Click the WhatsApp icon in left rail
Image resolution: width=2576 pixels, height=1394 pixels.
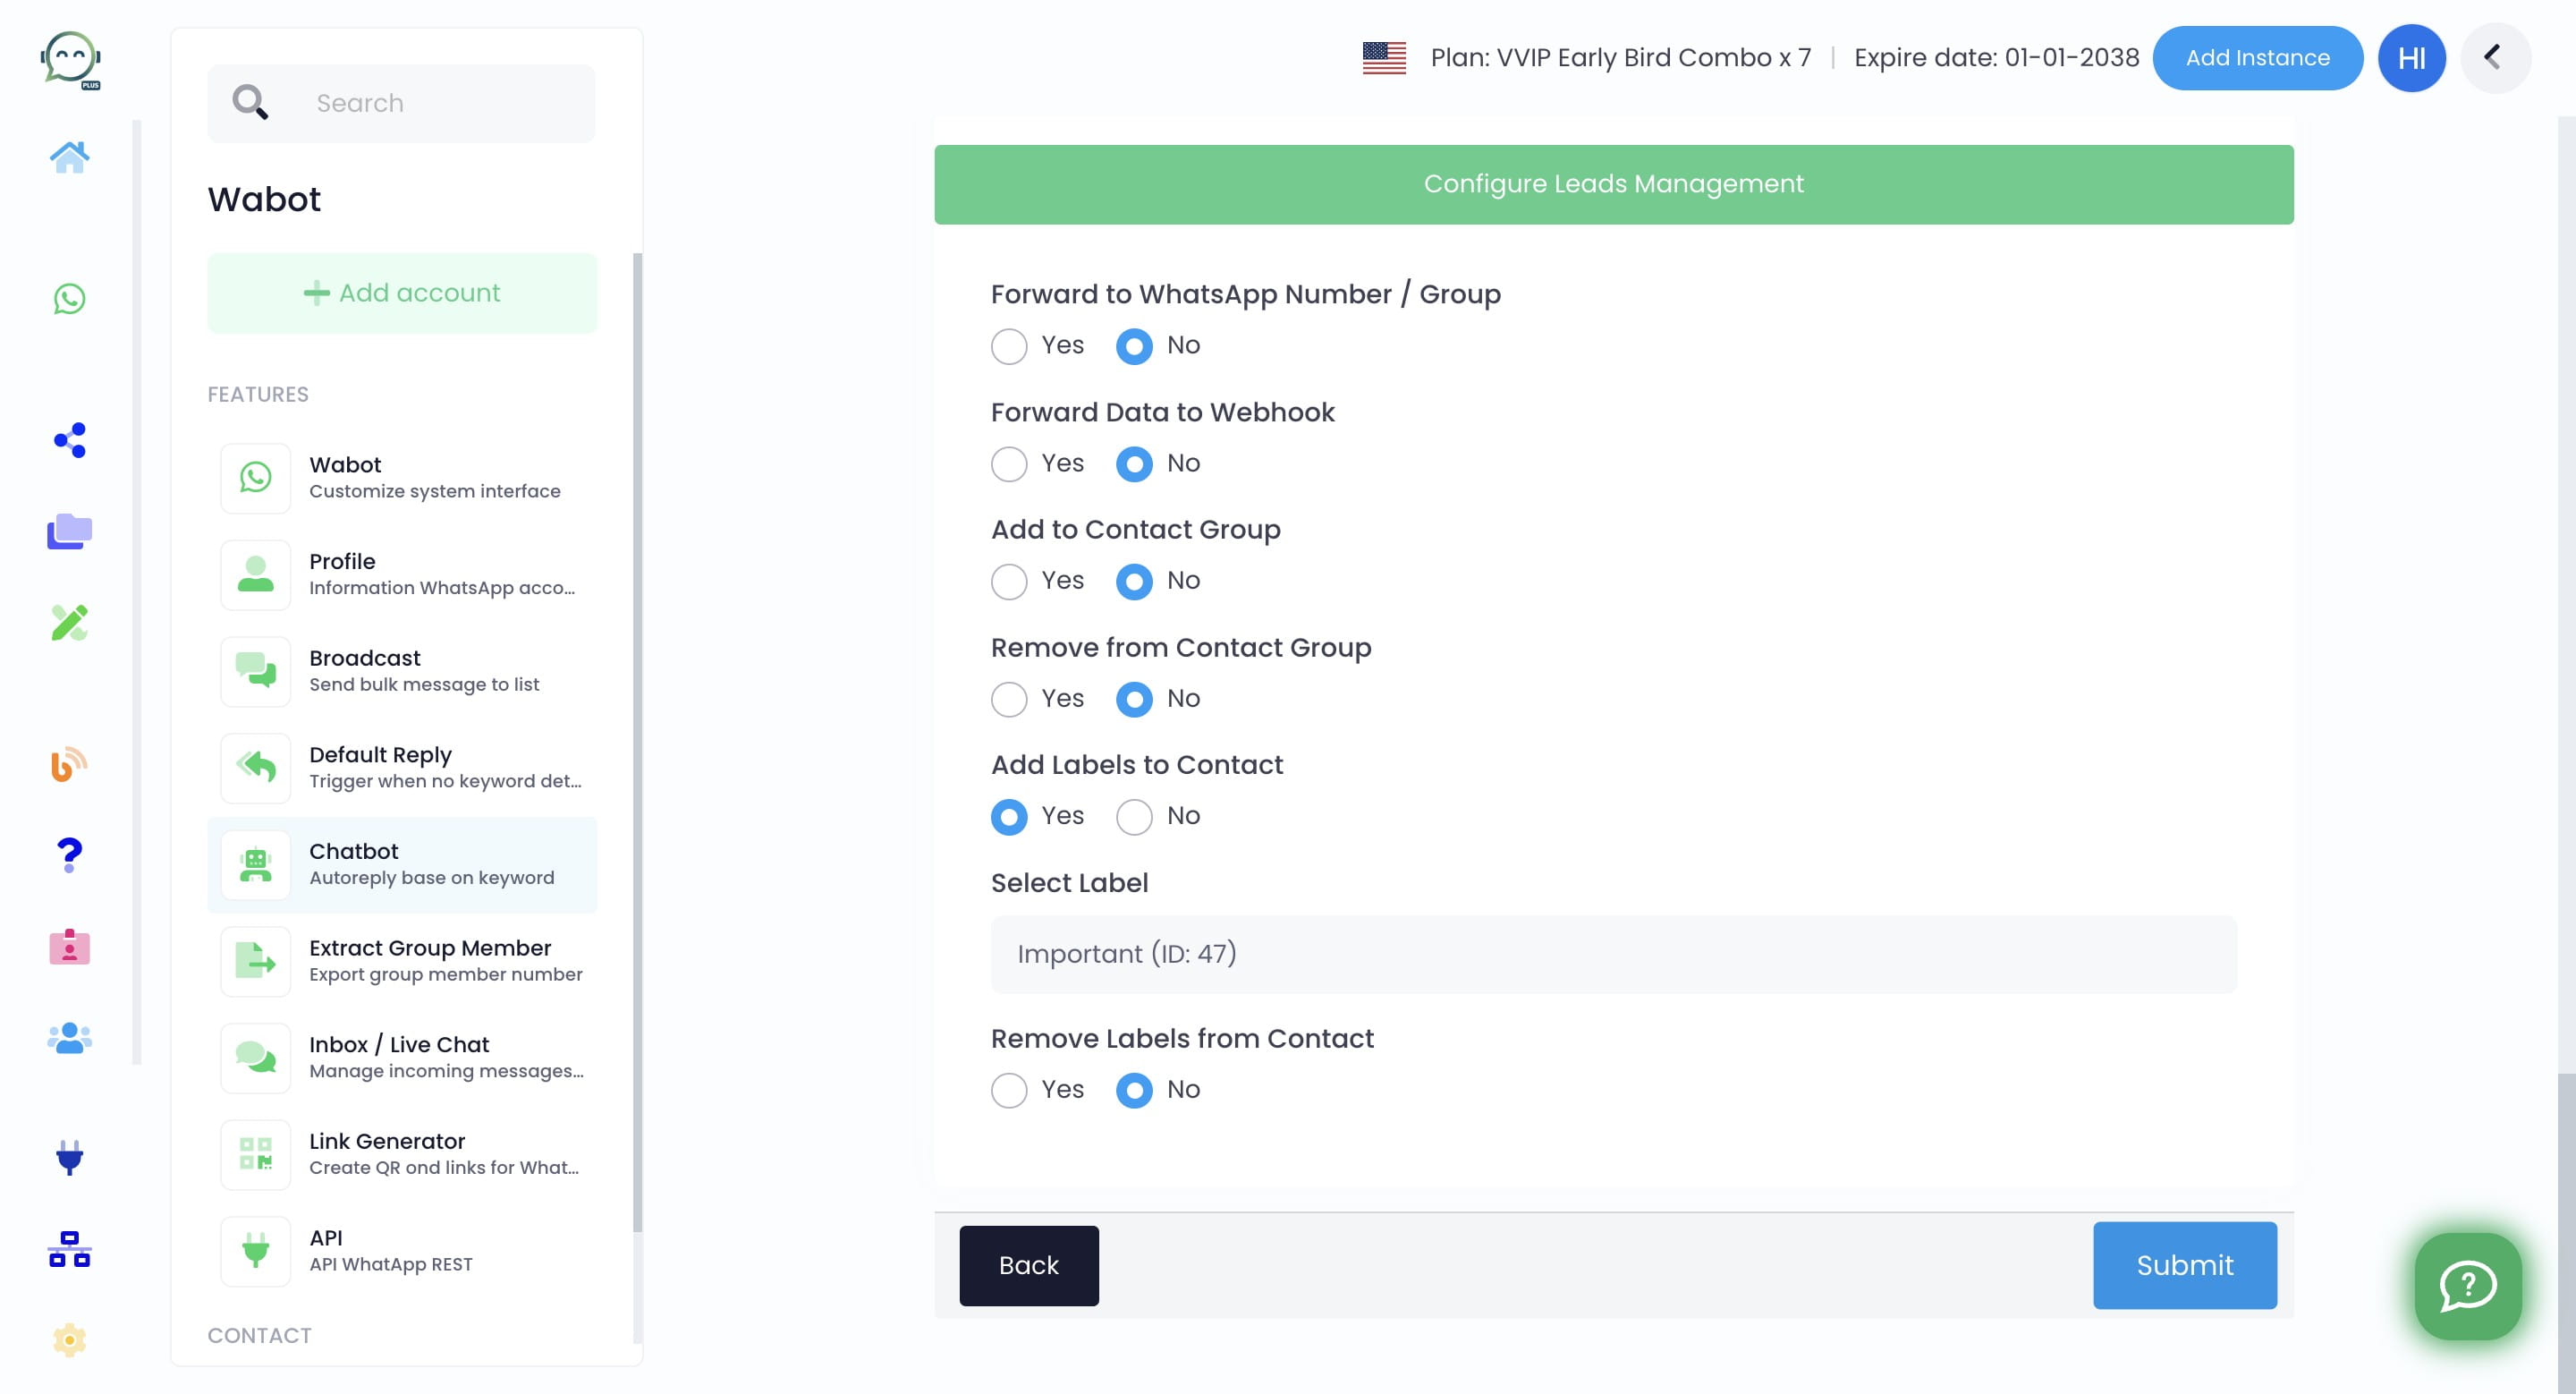(x=69, y=298)
